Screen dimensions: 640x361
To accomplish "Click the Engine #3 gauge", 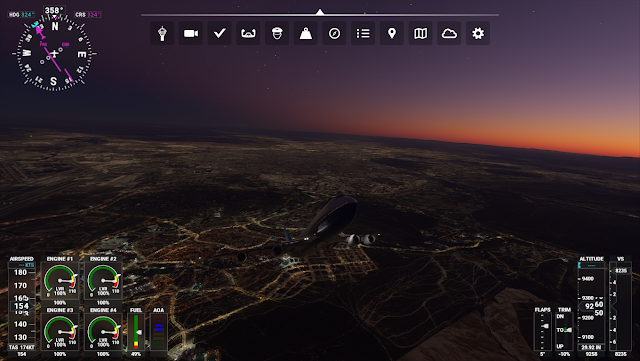I will click(60, 332).
